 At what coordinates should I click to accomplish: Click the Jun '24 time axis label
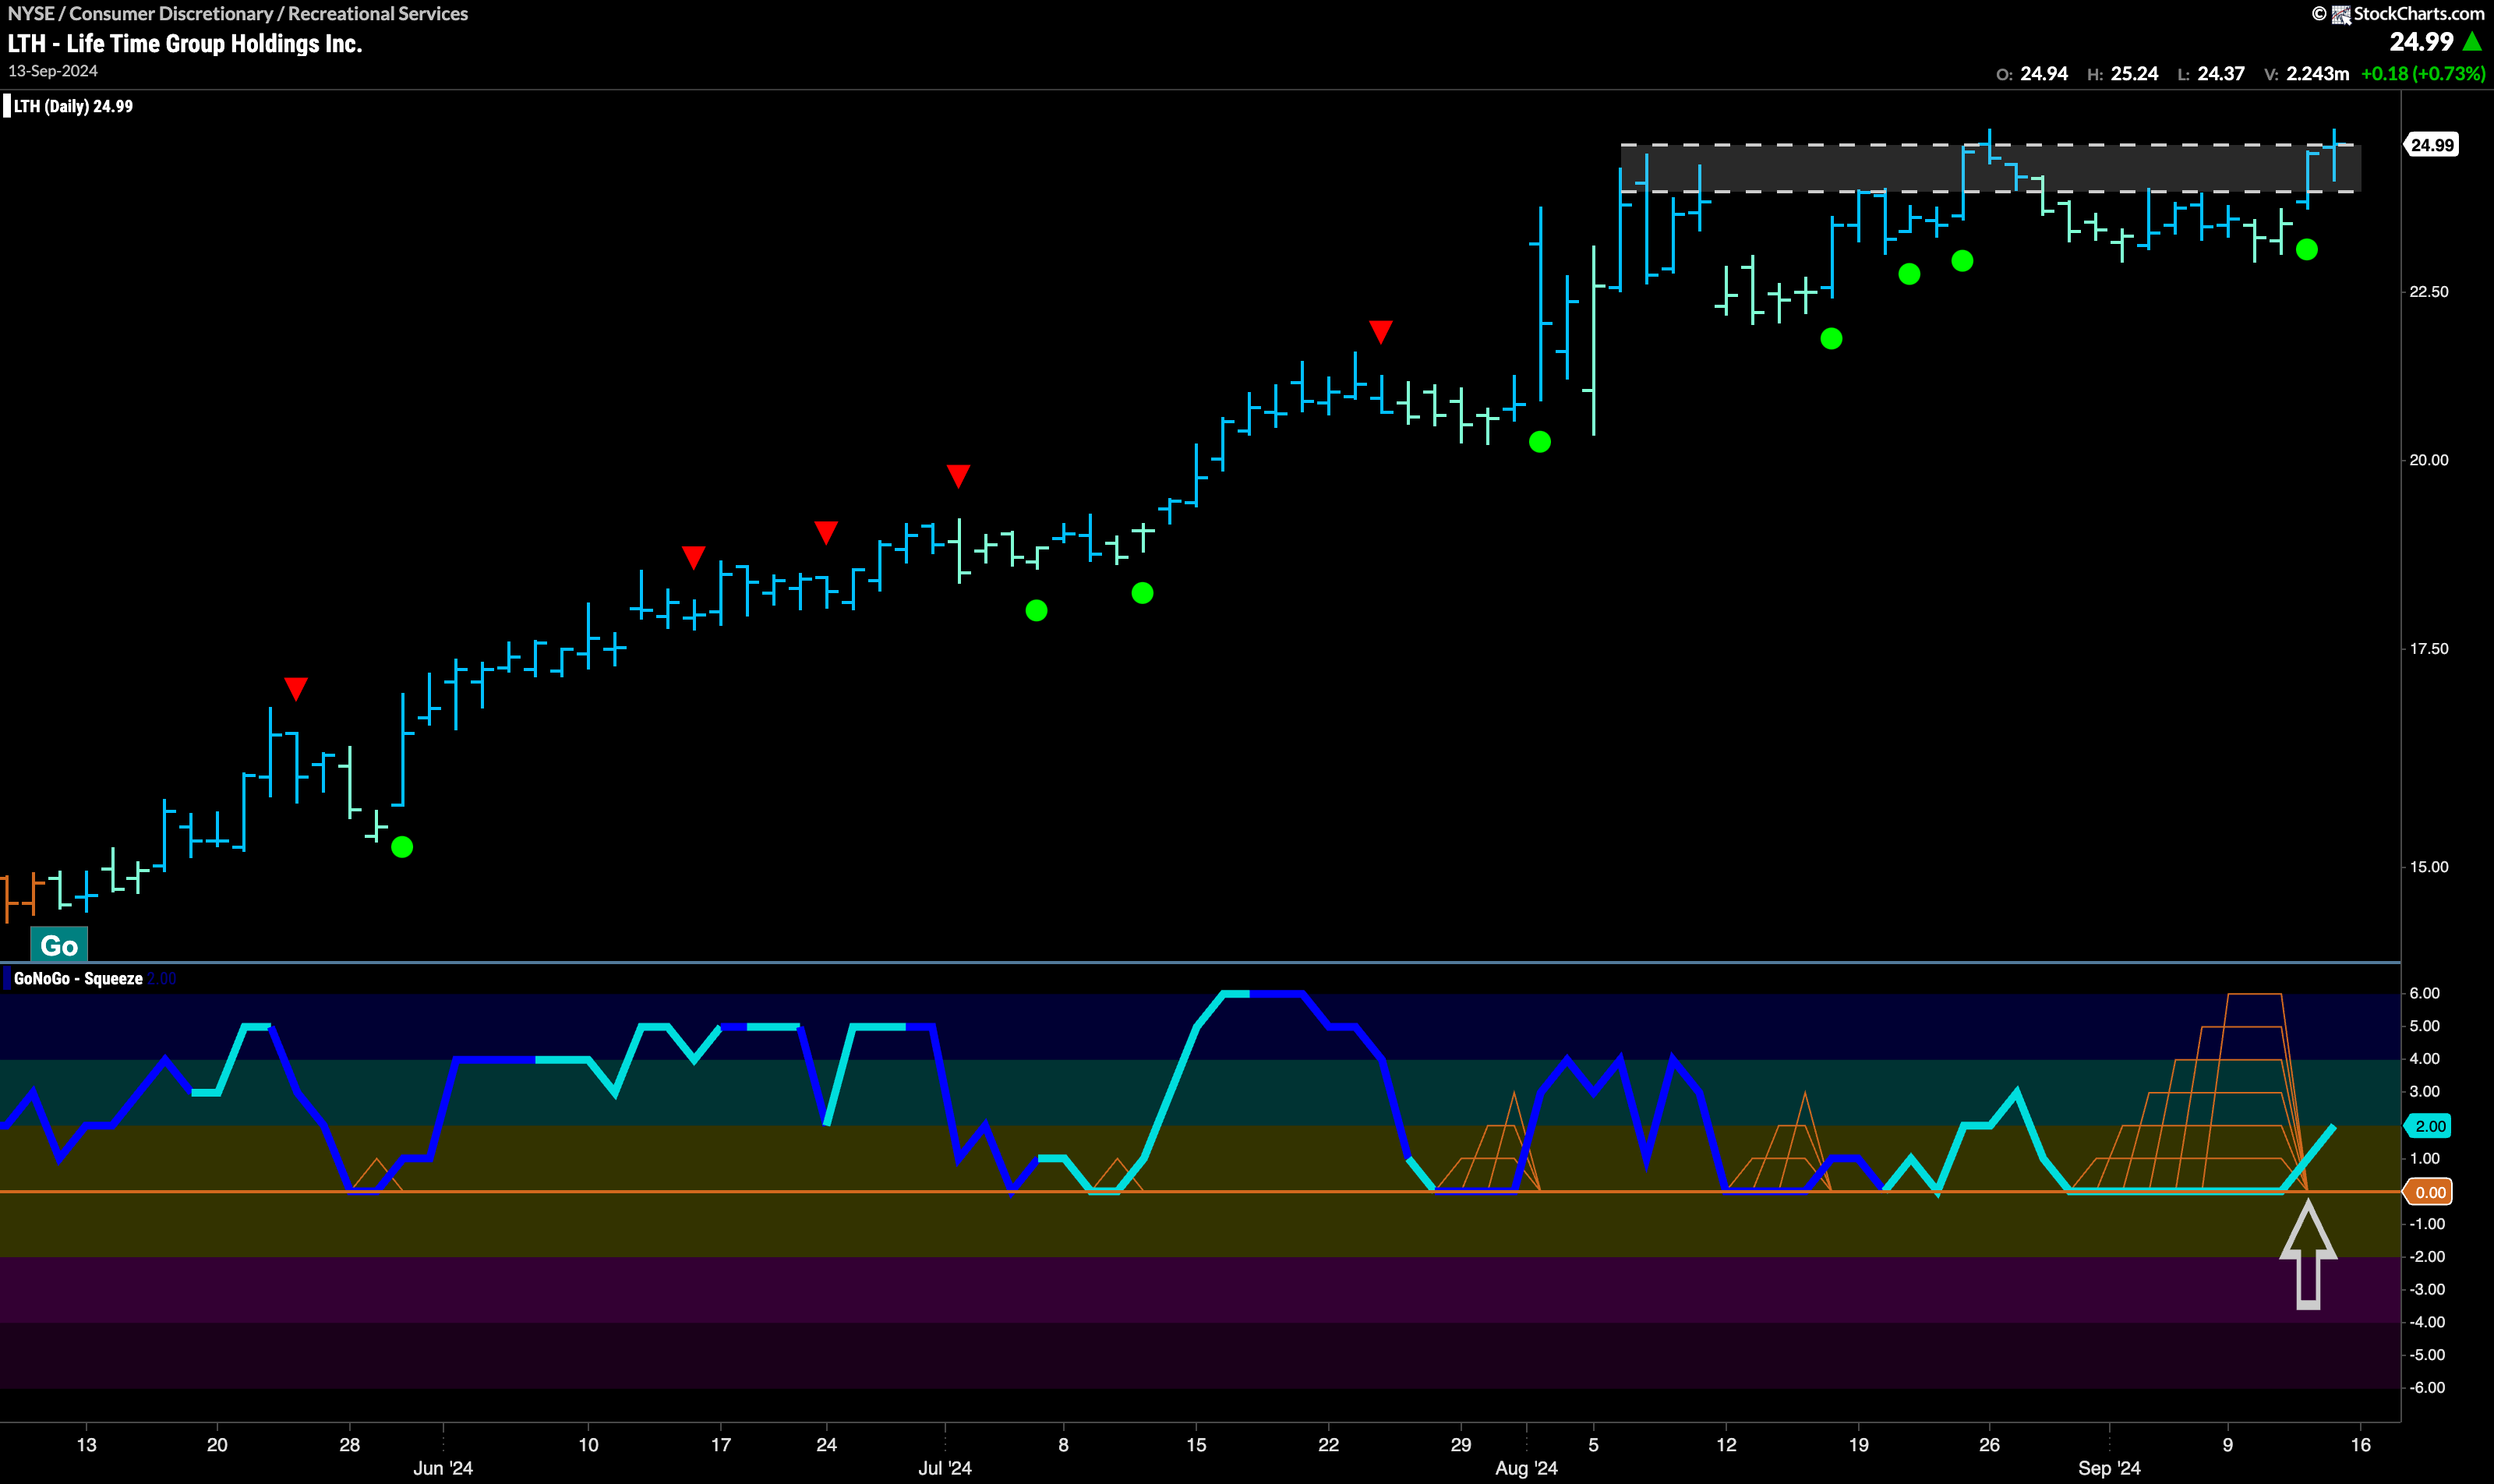[443, 1468]
